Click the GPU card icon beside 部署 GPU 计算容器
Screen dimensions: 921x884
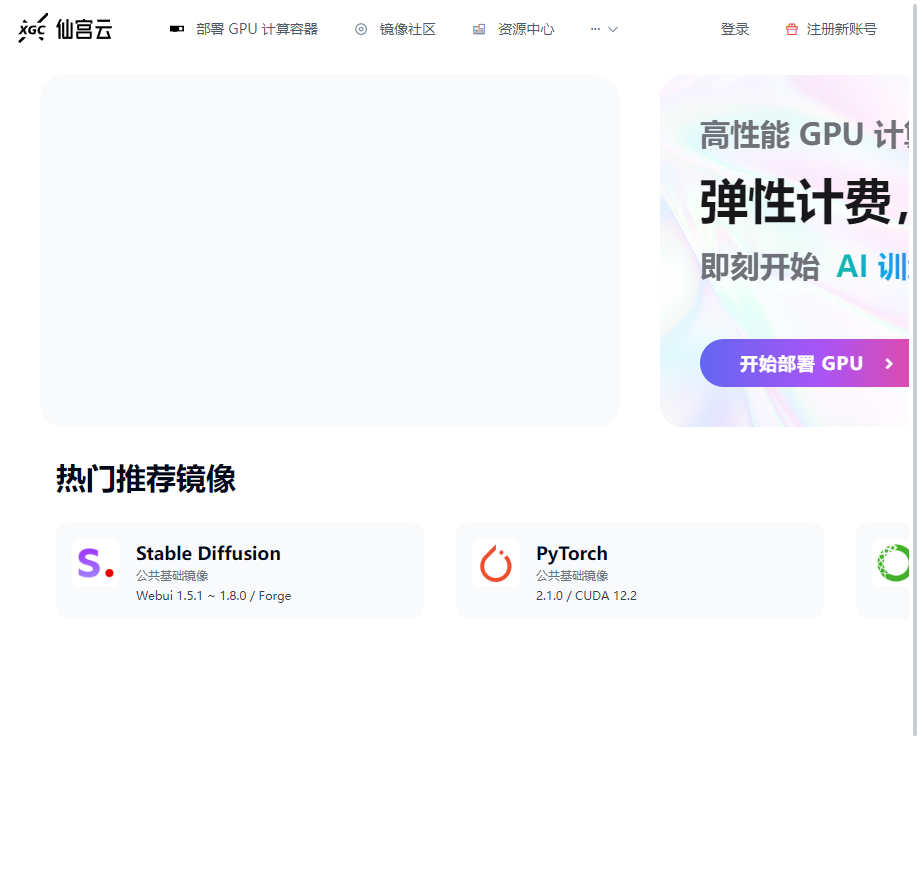[x=177, y=29]
